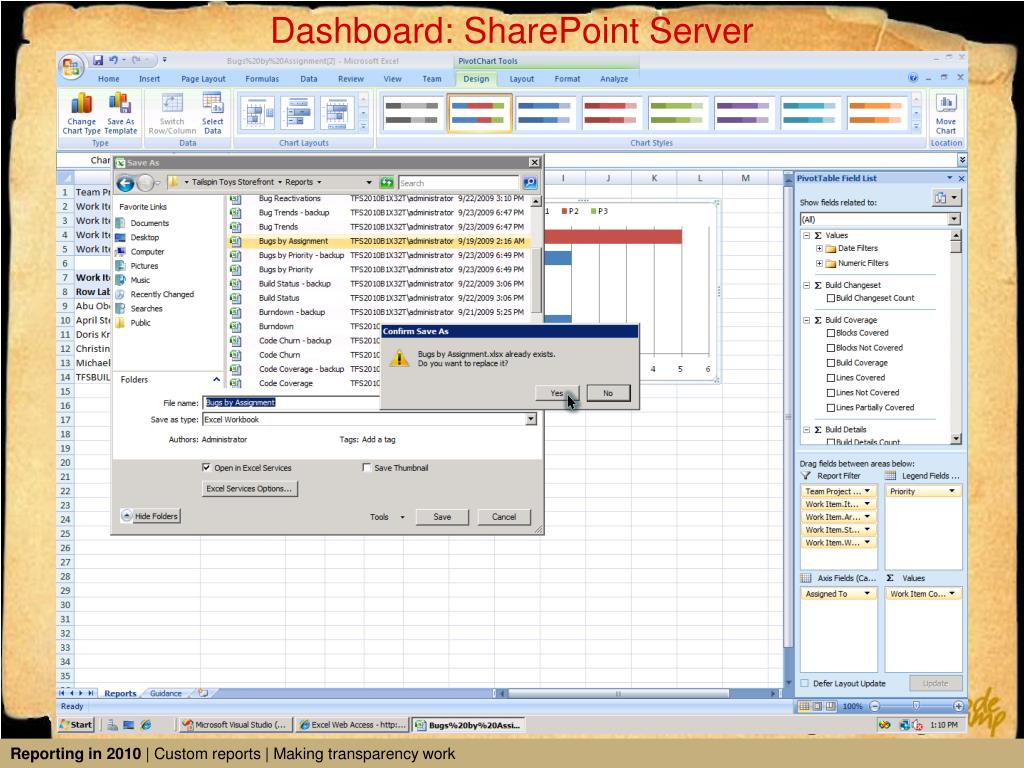The width and height of the screenshot is (1024, 768).
Task: Click the Undo icon in Quick Access toolbar
Action: [x=114, y=60]
